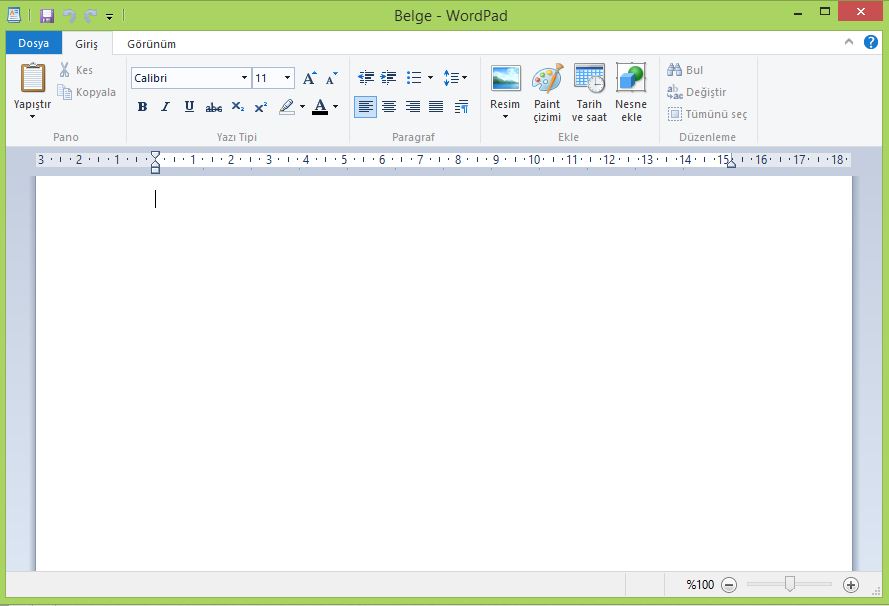Click the left indent box marker on ruler
The height and width of the screenshot is (606, 889).
click(155, 170)
